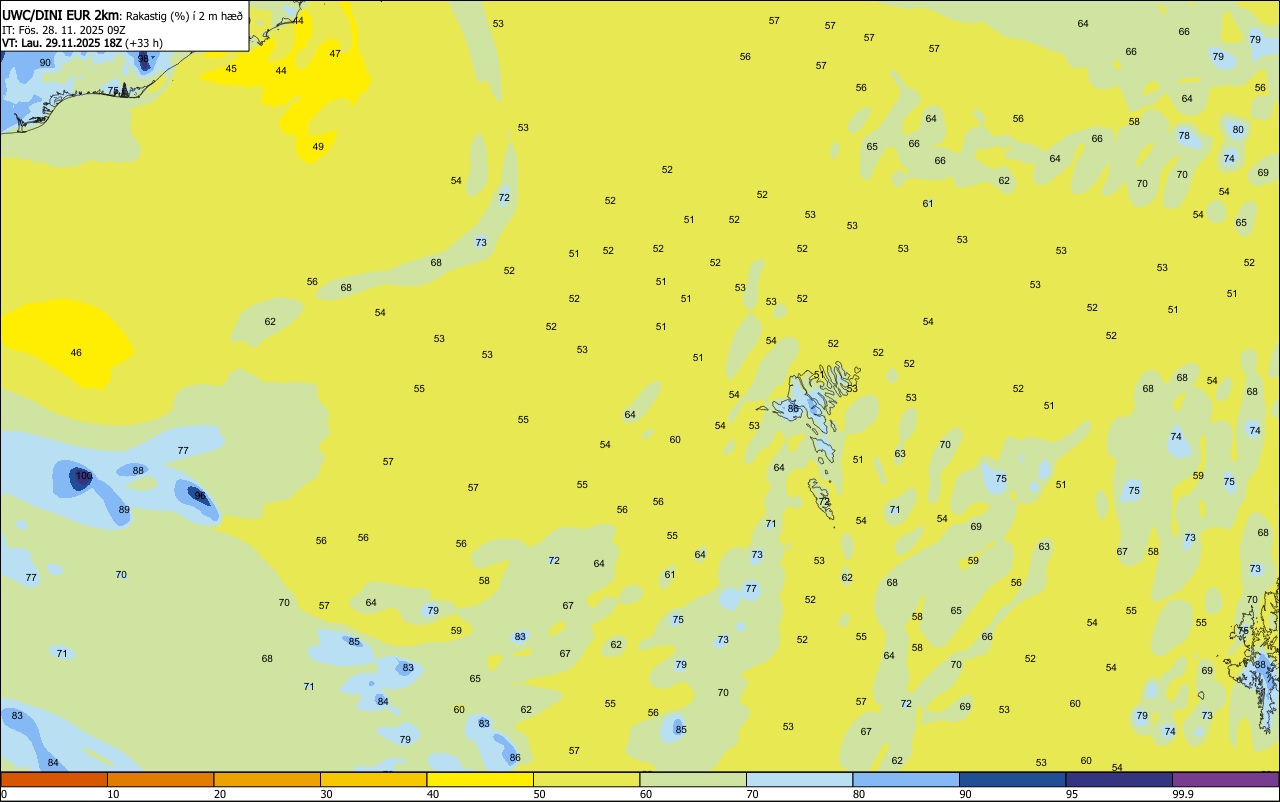Screen dimensions: 1280x802
Task: Pick the light green 60–70 legend segment
Action: click(693, 779)
